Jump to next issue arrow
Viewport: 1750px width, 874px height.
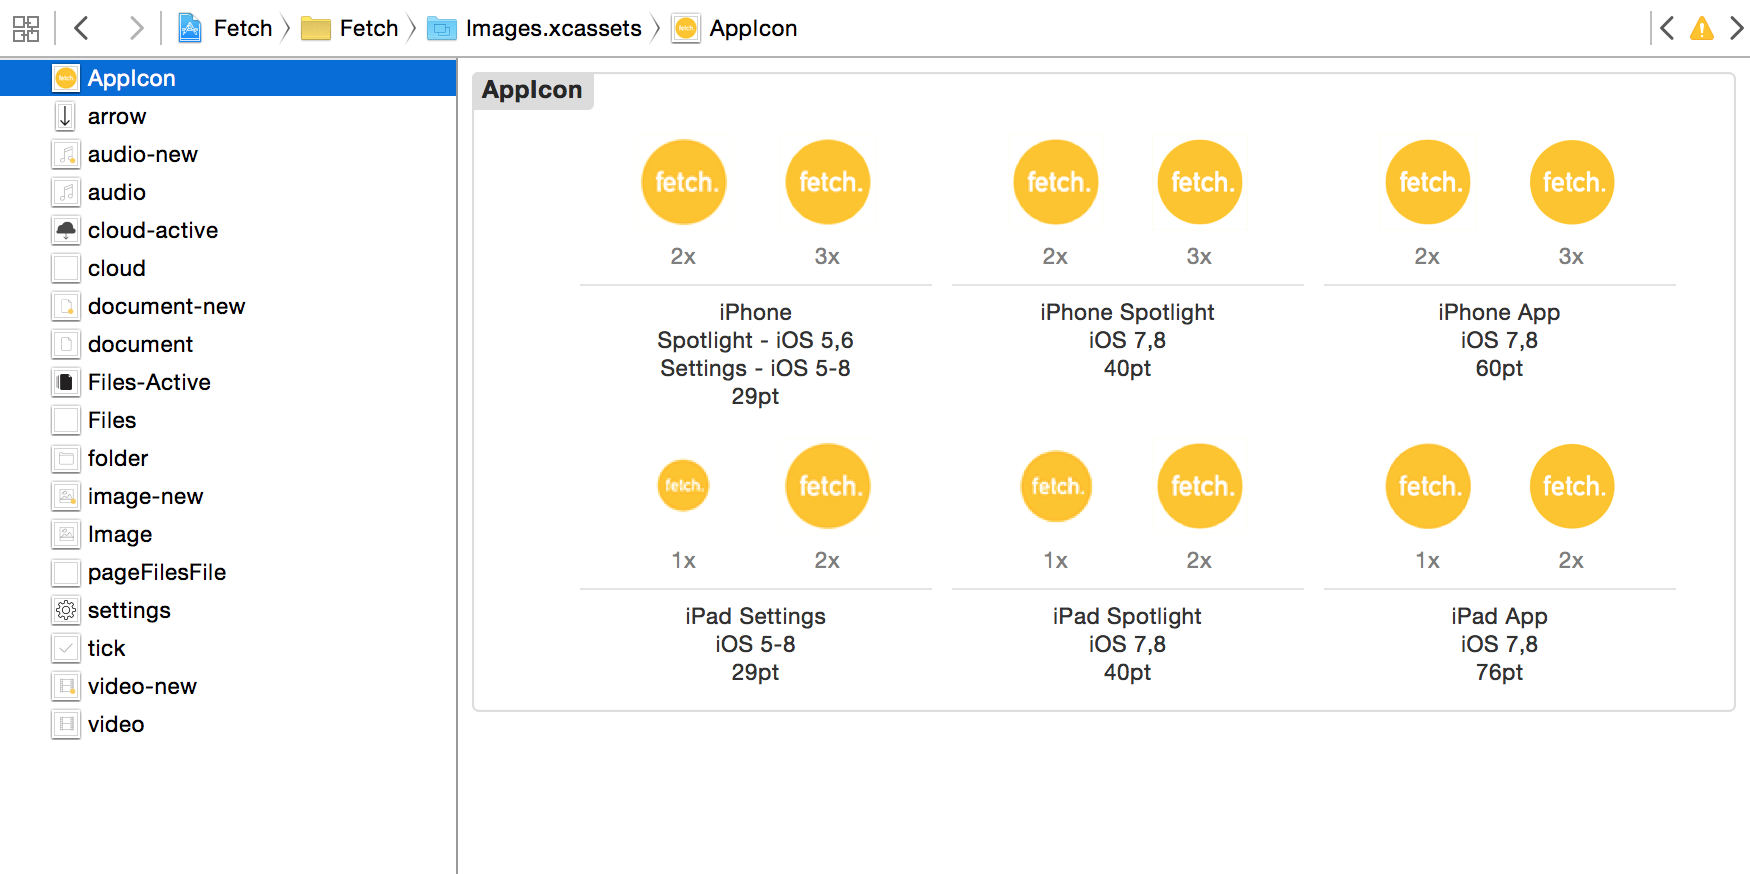(x=1737, y=28)
